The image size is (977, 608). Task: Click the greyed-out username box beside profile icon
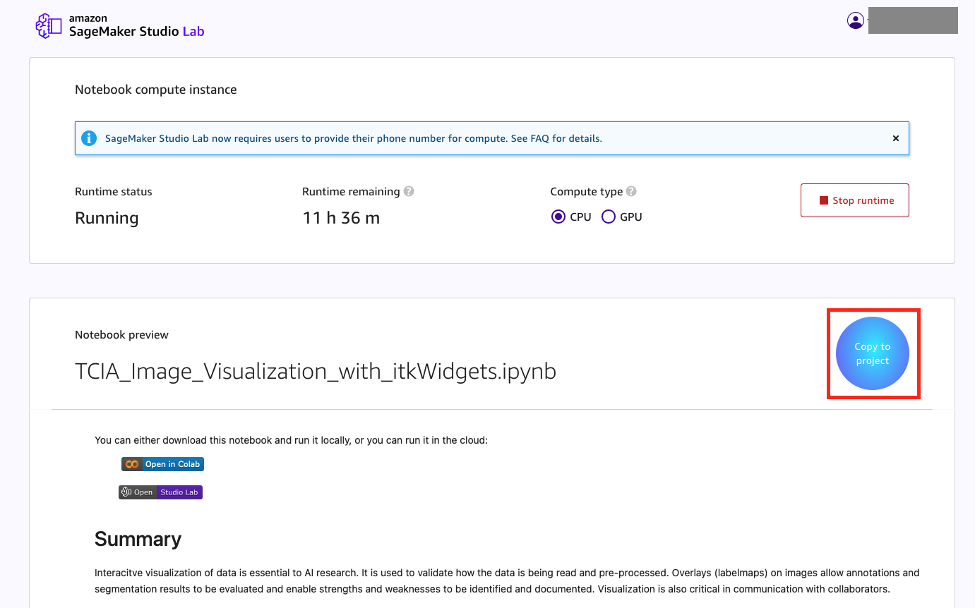tap(912, 21)
